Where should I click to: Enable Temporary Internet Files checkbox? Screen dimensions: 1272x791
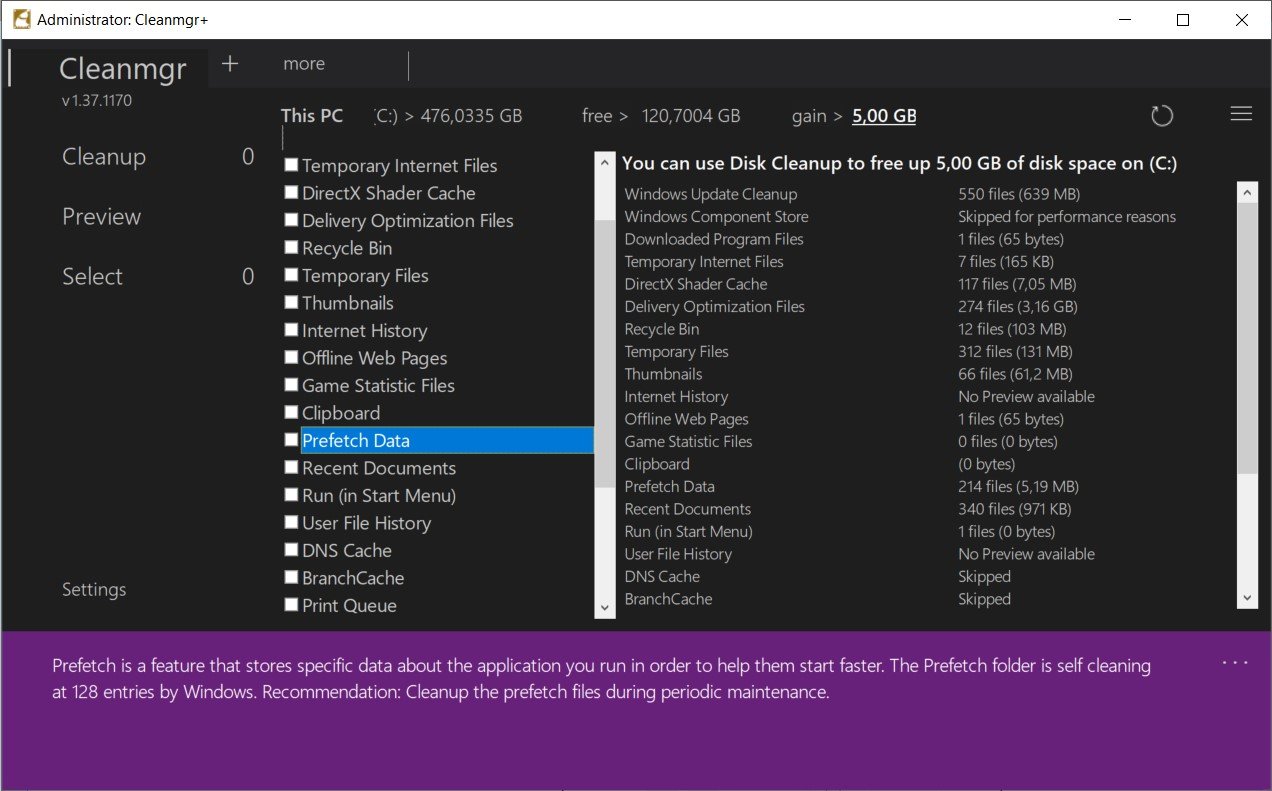pos(291,165)
